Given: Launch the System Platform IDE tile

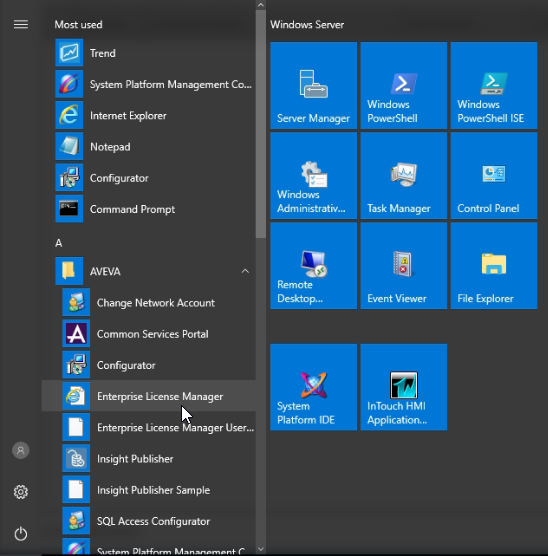Looking at the screenshot, I should [314, 387].
